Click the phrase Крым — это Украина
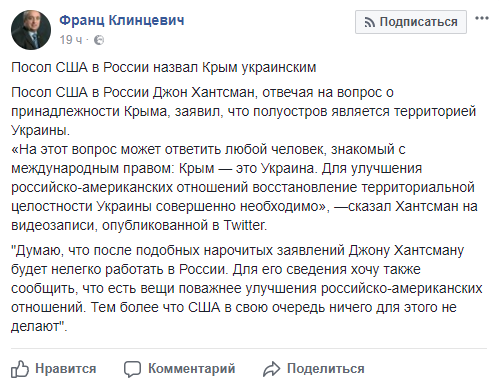Viewport: 499px width, 385px height. [247, 169]
